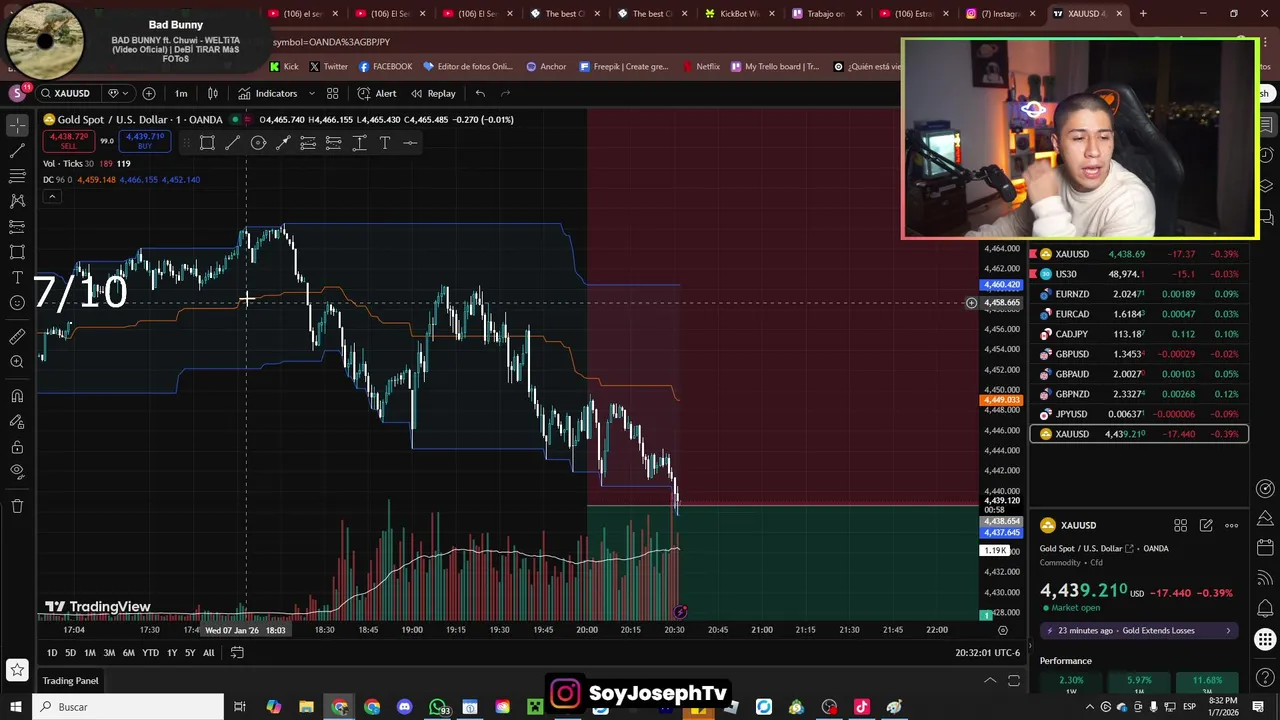
Task: Select the crosshair cursor tool
Action: click(x=17, y=125)
